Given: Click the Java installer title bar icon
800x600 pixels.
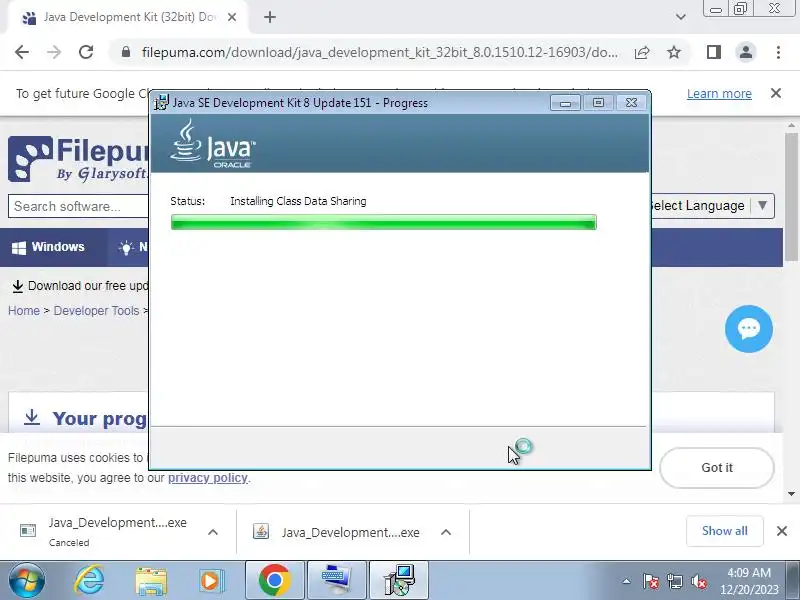Looking at the screenshot, I should (162, 103).
